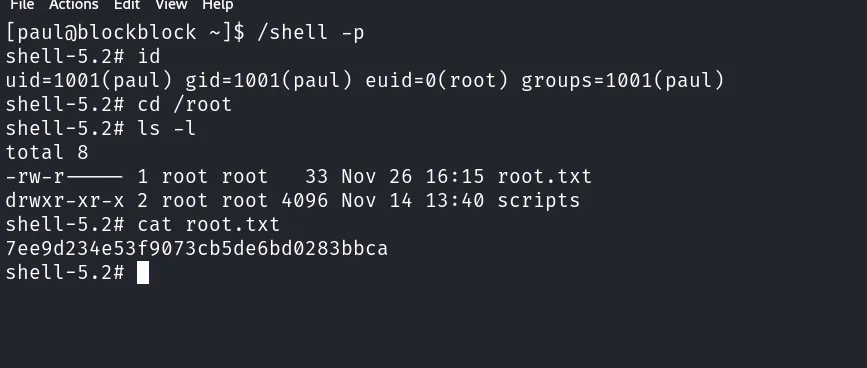Image resolution: width=867 pixels, height=368 pixels.
Task: Click the 'Nov 26 16:15' timestamp
Action: (x=412, y=177)
